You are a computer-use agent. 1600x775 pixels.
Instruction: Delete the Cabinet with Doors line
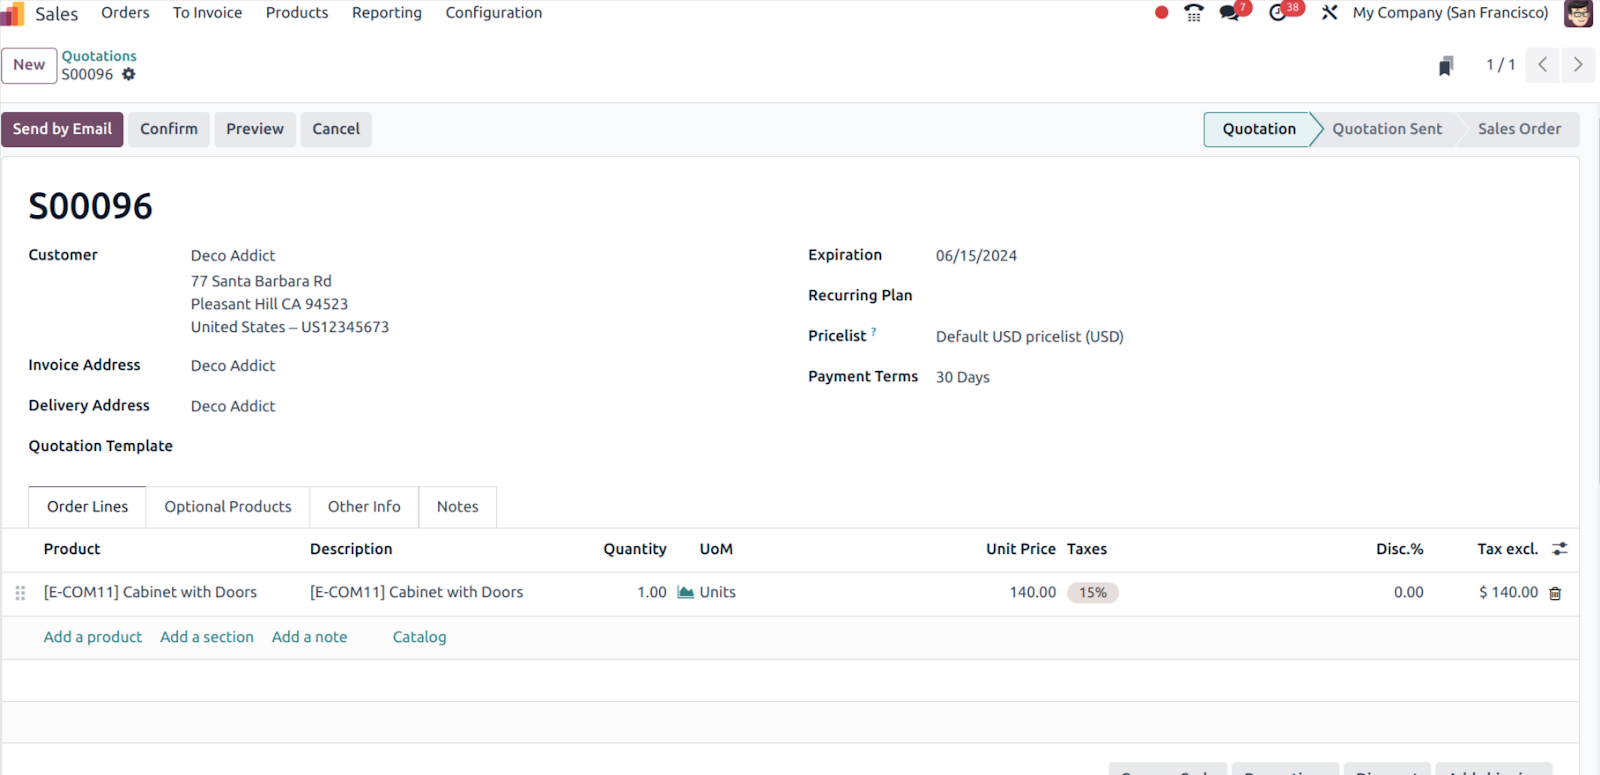click(1555, 593)
